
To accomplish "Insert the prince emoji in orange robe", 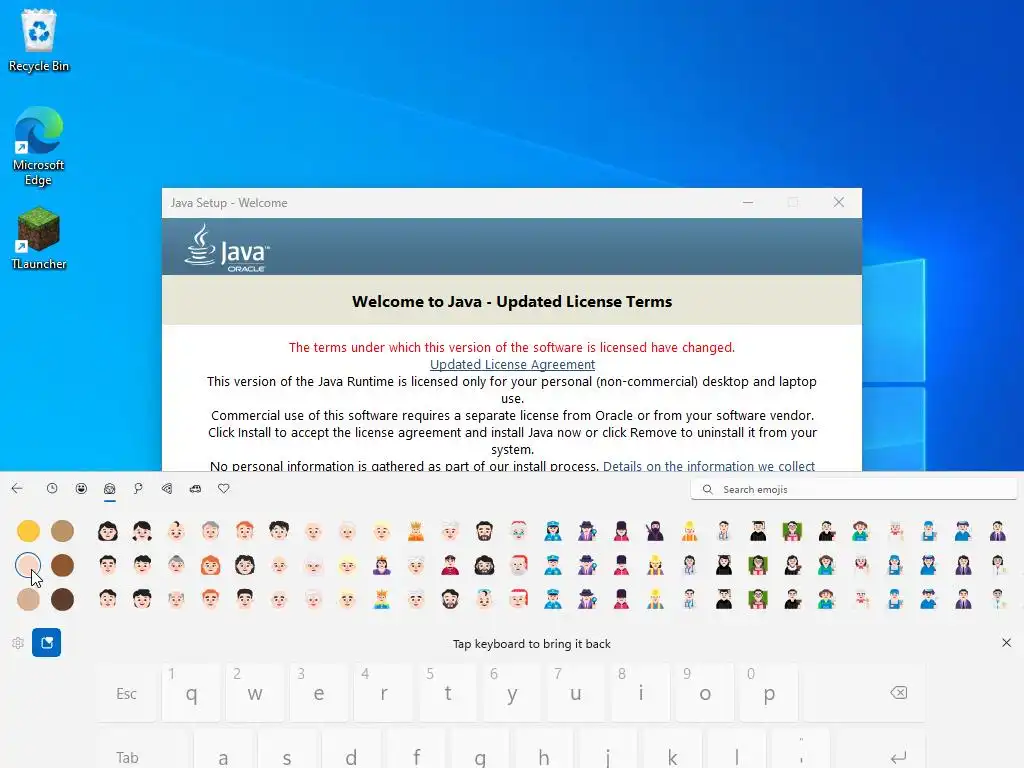I will [x=416, y=531].
